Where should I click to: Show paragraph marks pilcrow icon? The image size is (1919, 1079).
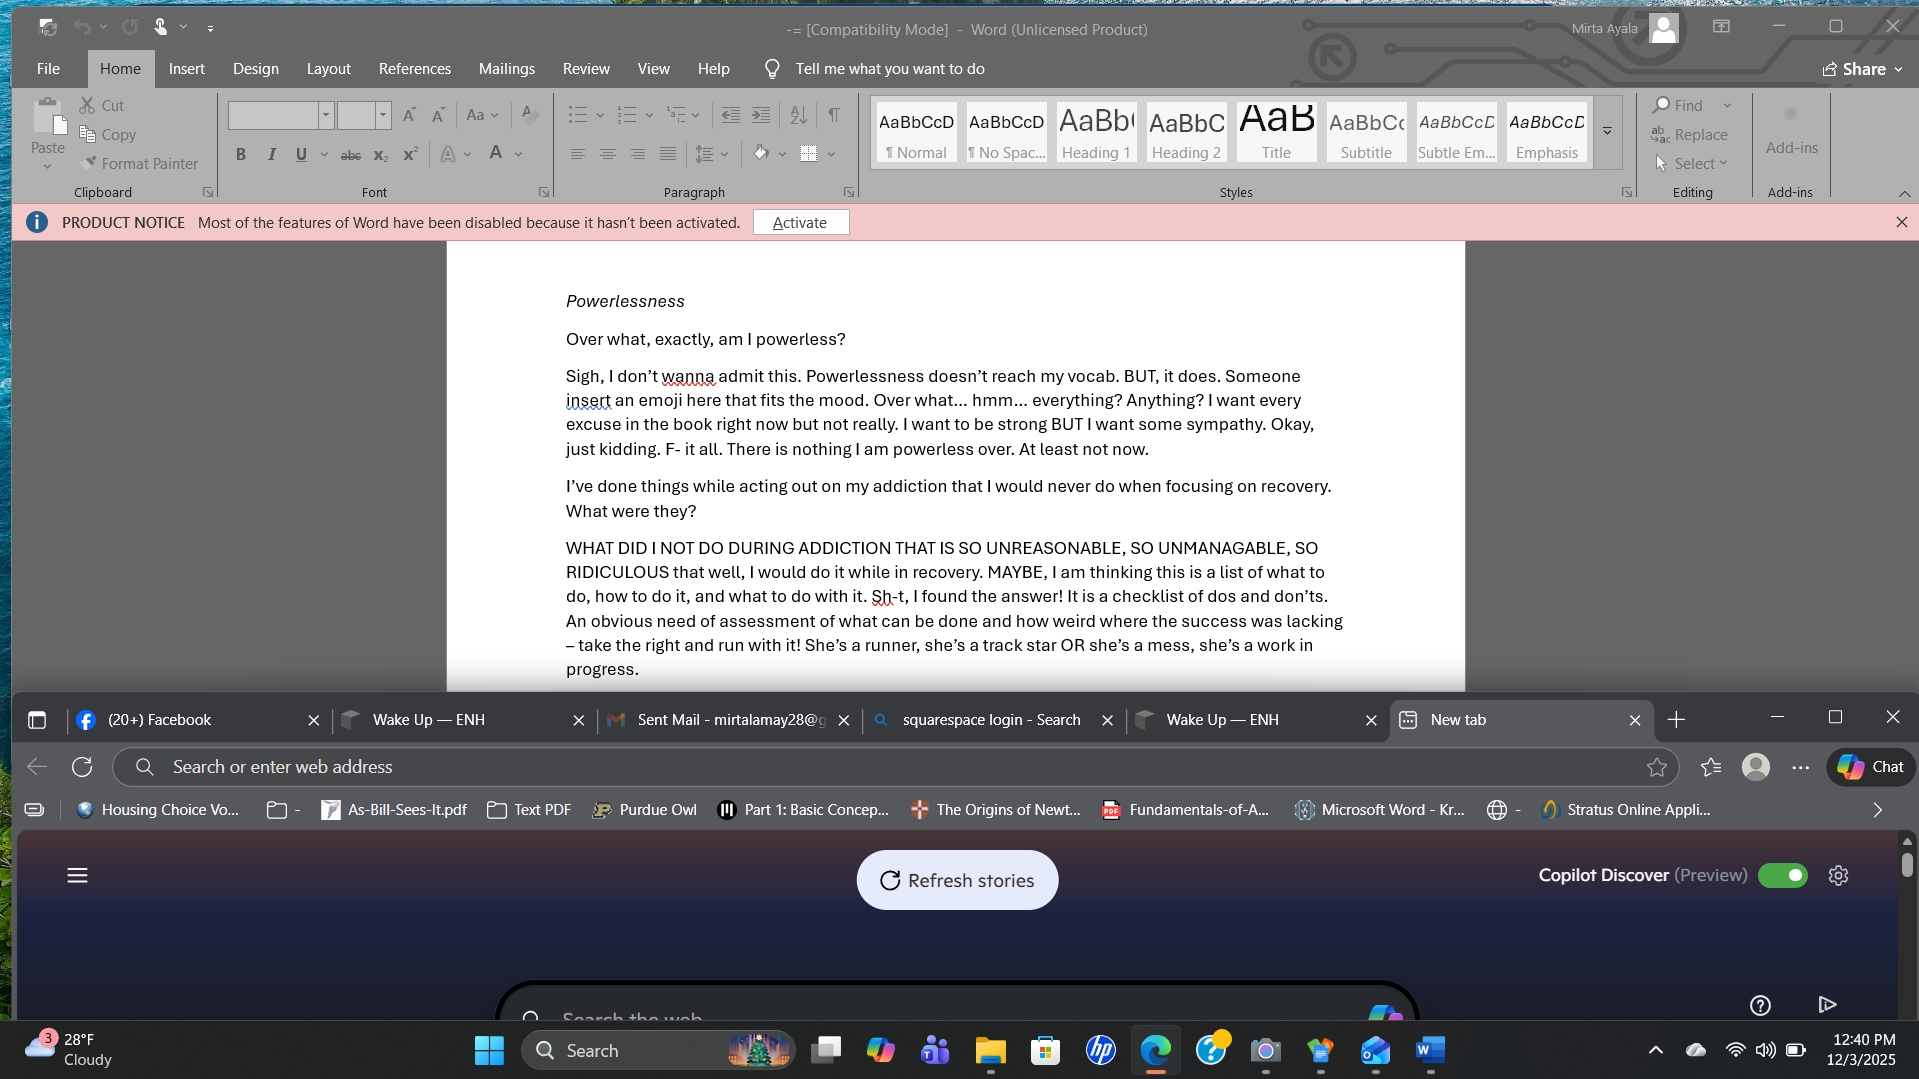tap(834, 115)
